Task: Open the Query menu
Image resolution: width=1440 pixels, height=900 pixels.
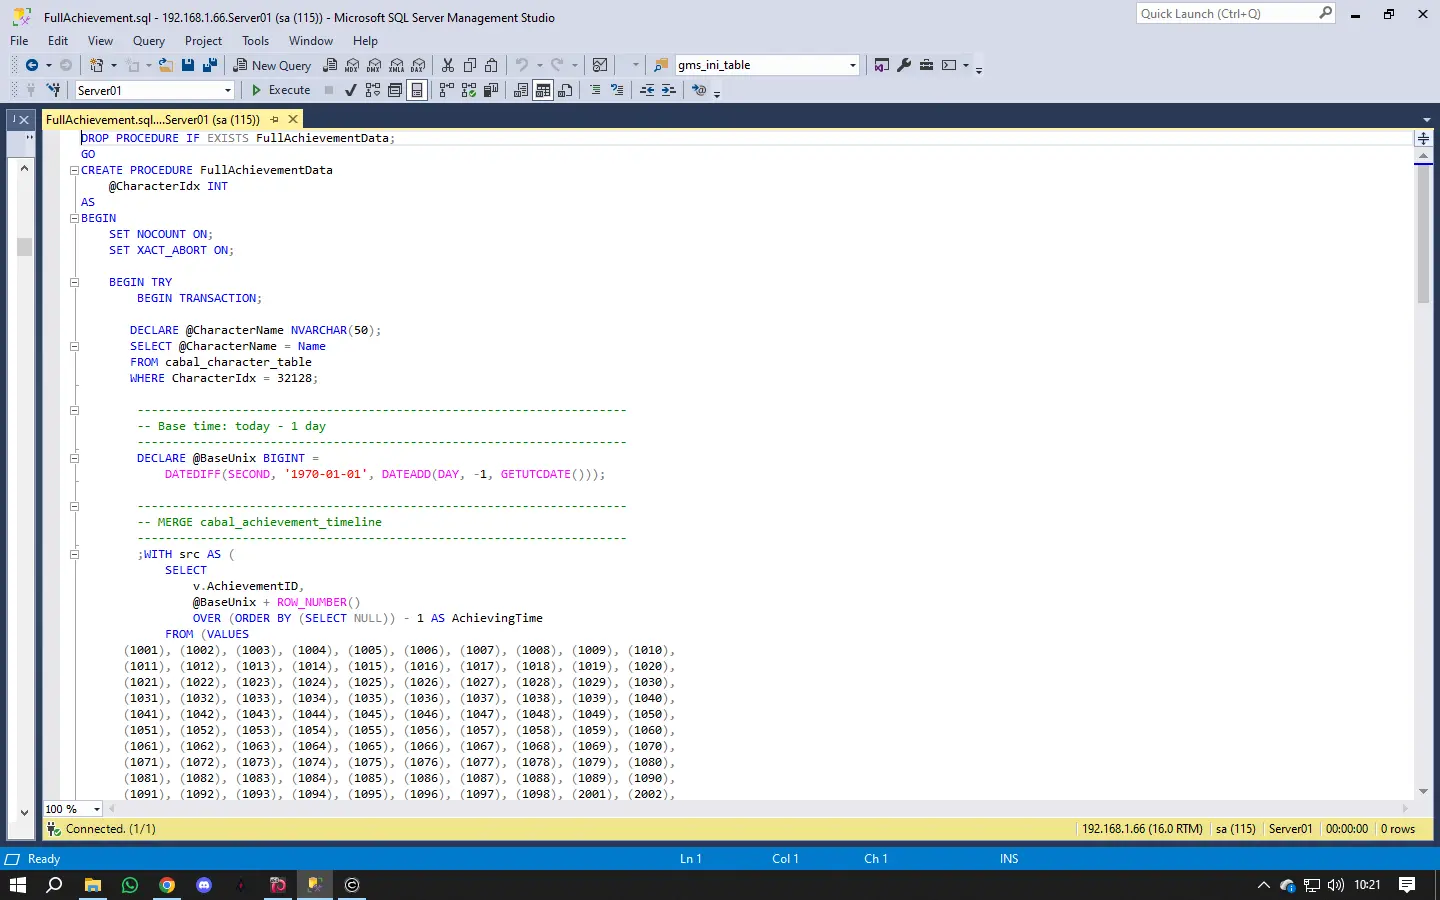Action: tap(149, 41)
